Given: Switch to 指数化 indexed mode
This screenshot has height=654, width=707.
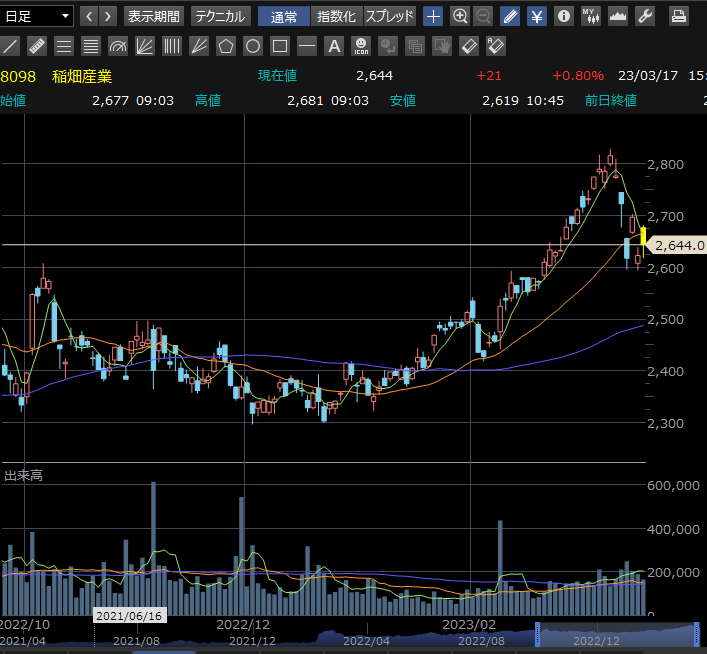Looking at the screenshot, I should point(336,17).
